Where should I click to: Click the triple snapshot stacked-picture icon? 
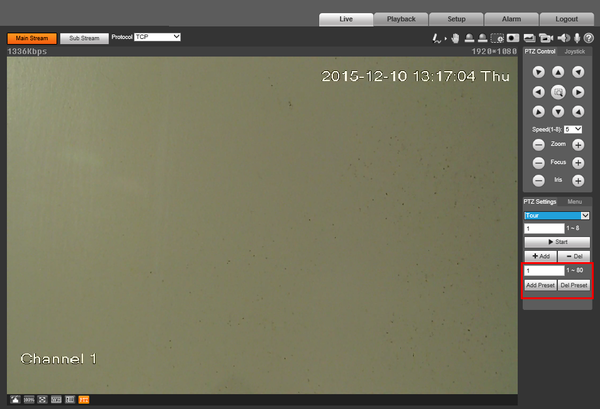point(530,38)
